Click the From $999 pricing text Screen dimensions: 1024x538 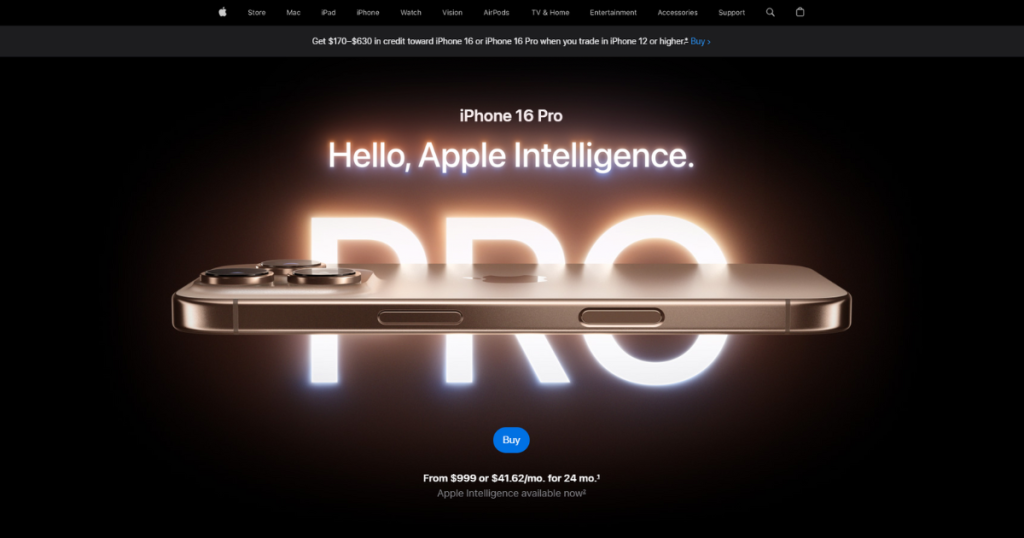511,478
